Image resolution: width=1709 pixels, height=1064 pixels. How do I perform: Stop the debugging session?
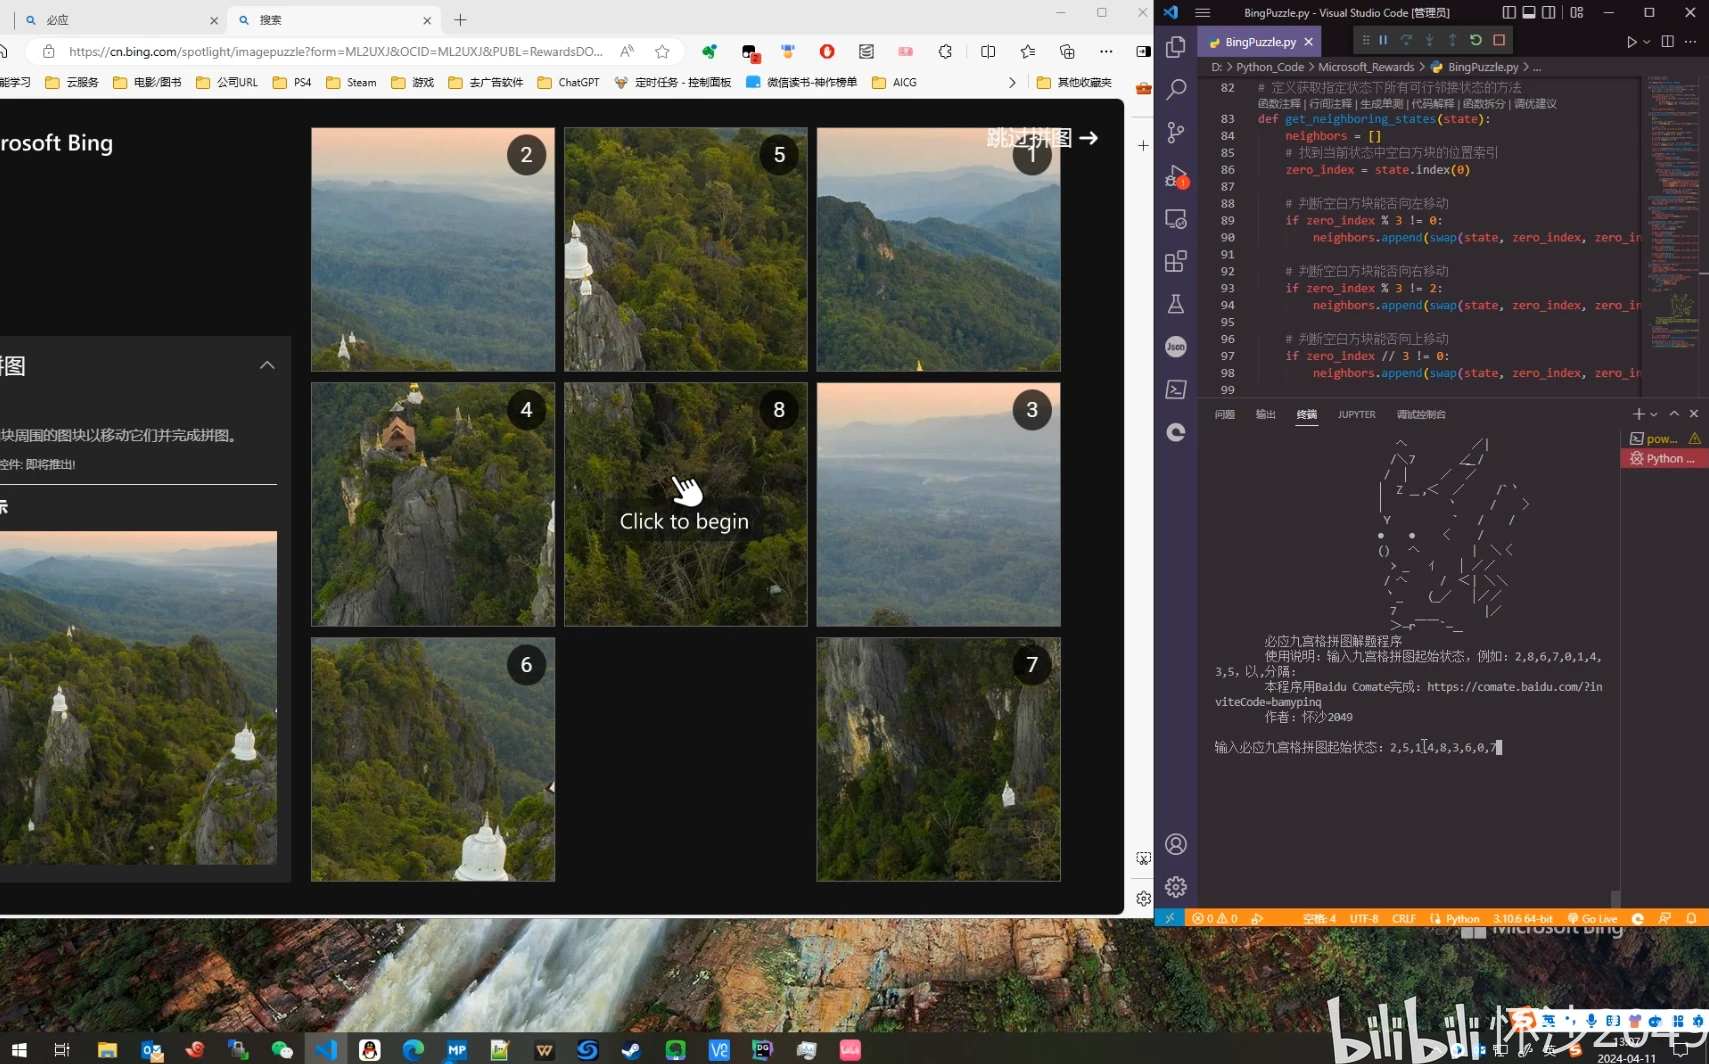point(1499,40)
